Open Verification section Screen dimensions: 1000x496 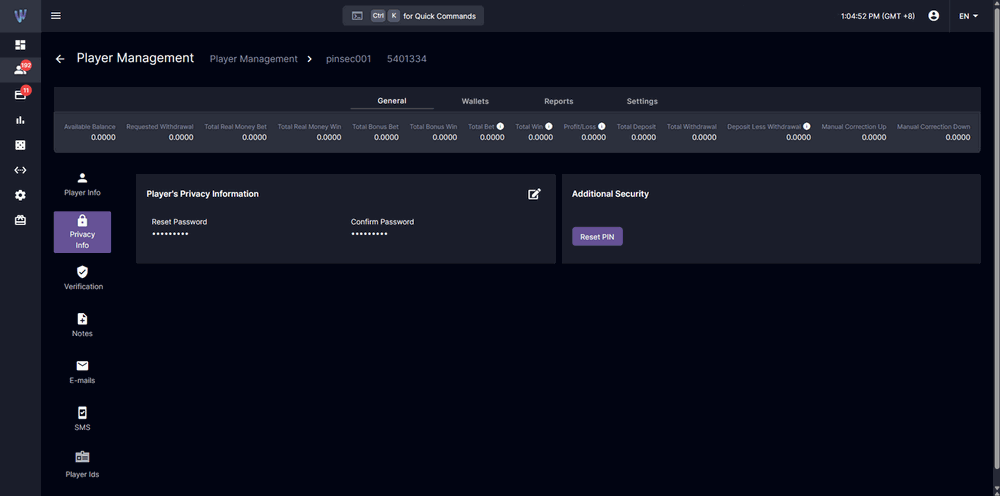tap(82, 279)
